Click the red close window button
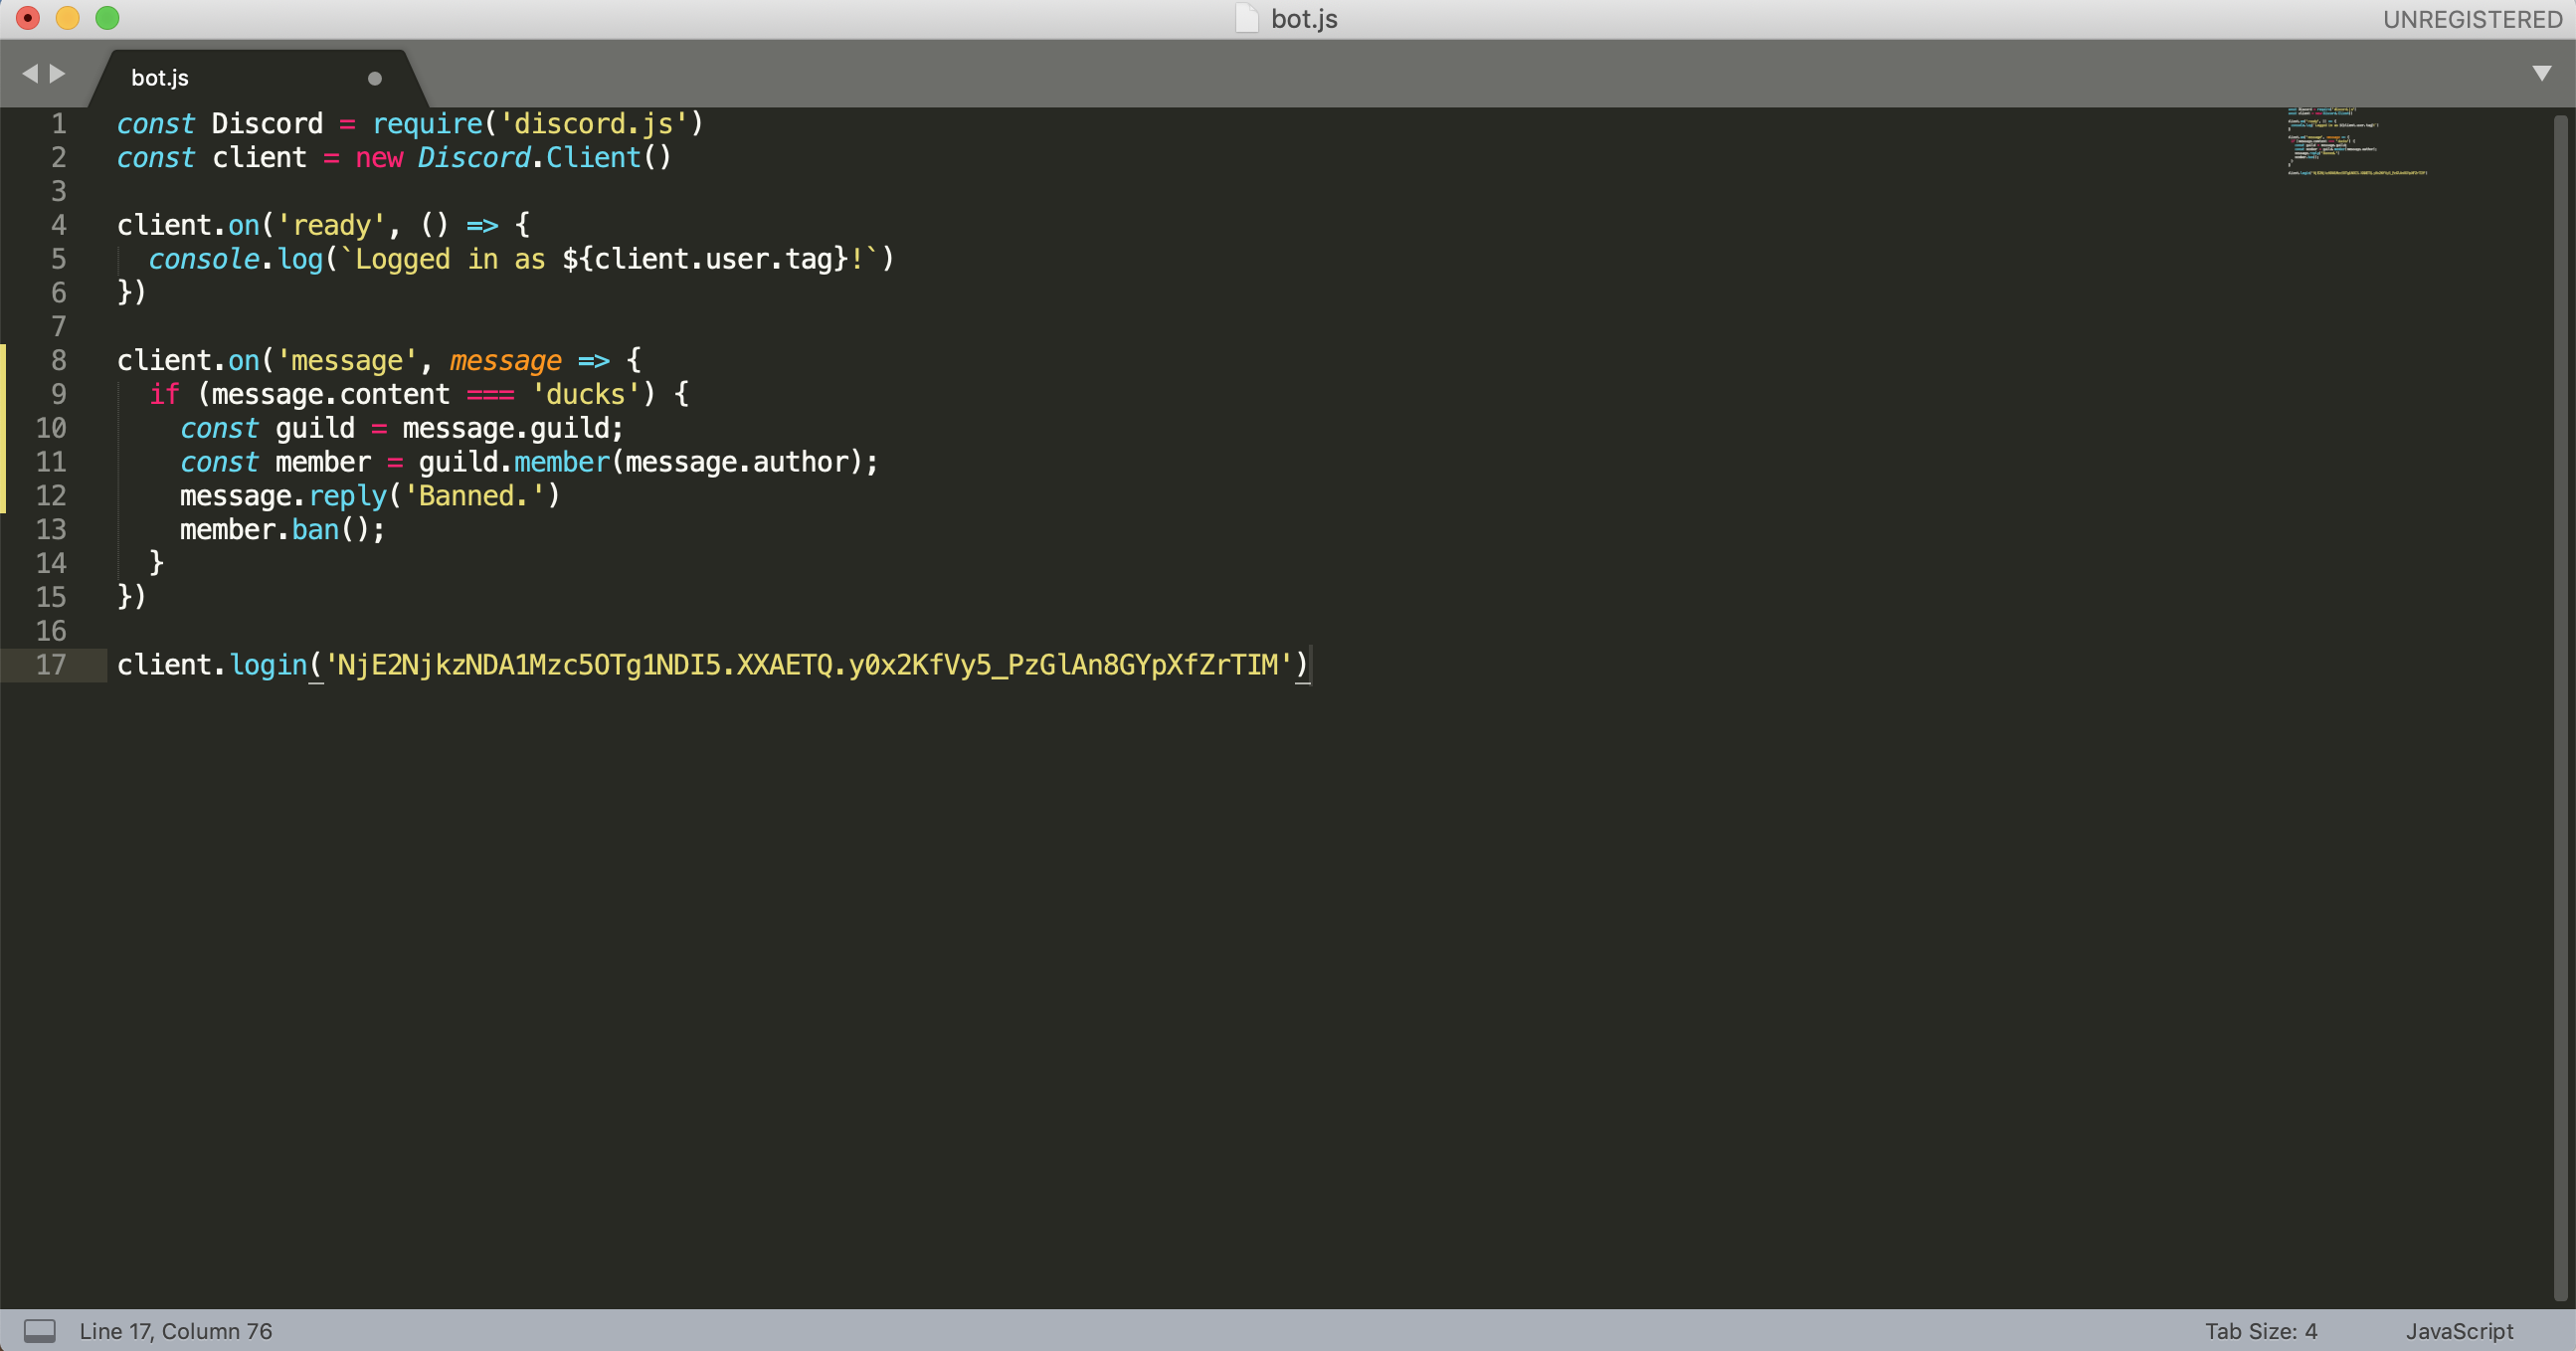The height and width of the screenshot is (1351, 2576). point(28,18)
